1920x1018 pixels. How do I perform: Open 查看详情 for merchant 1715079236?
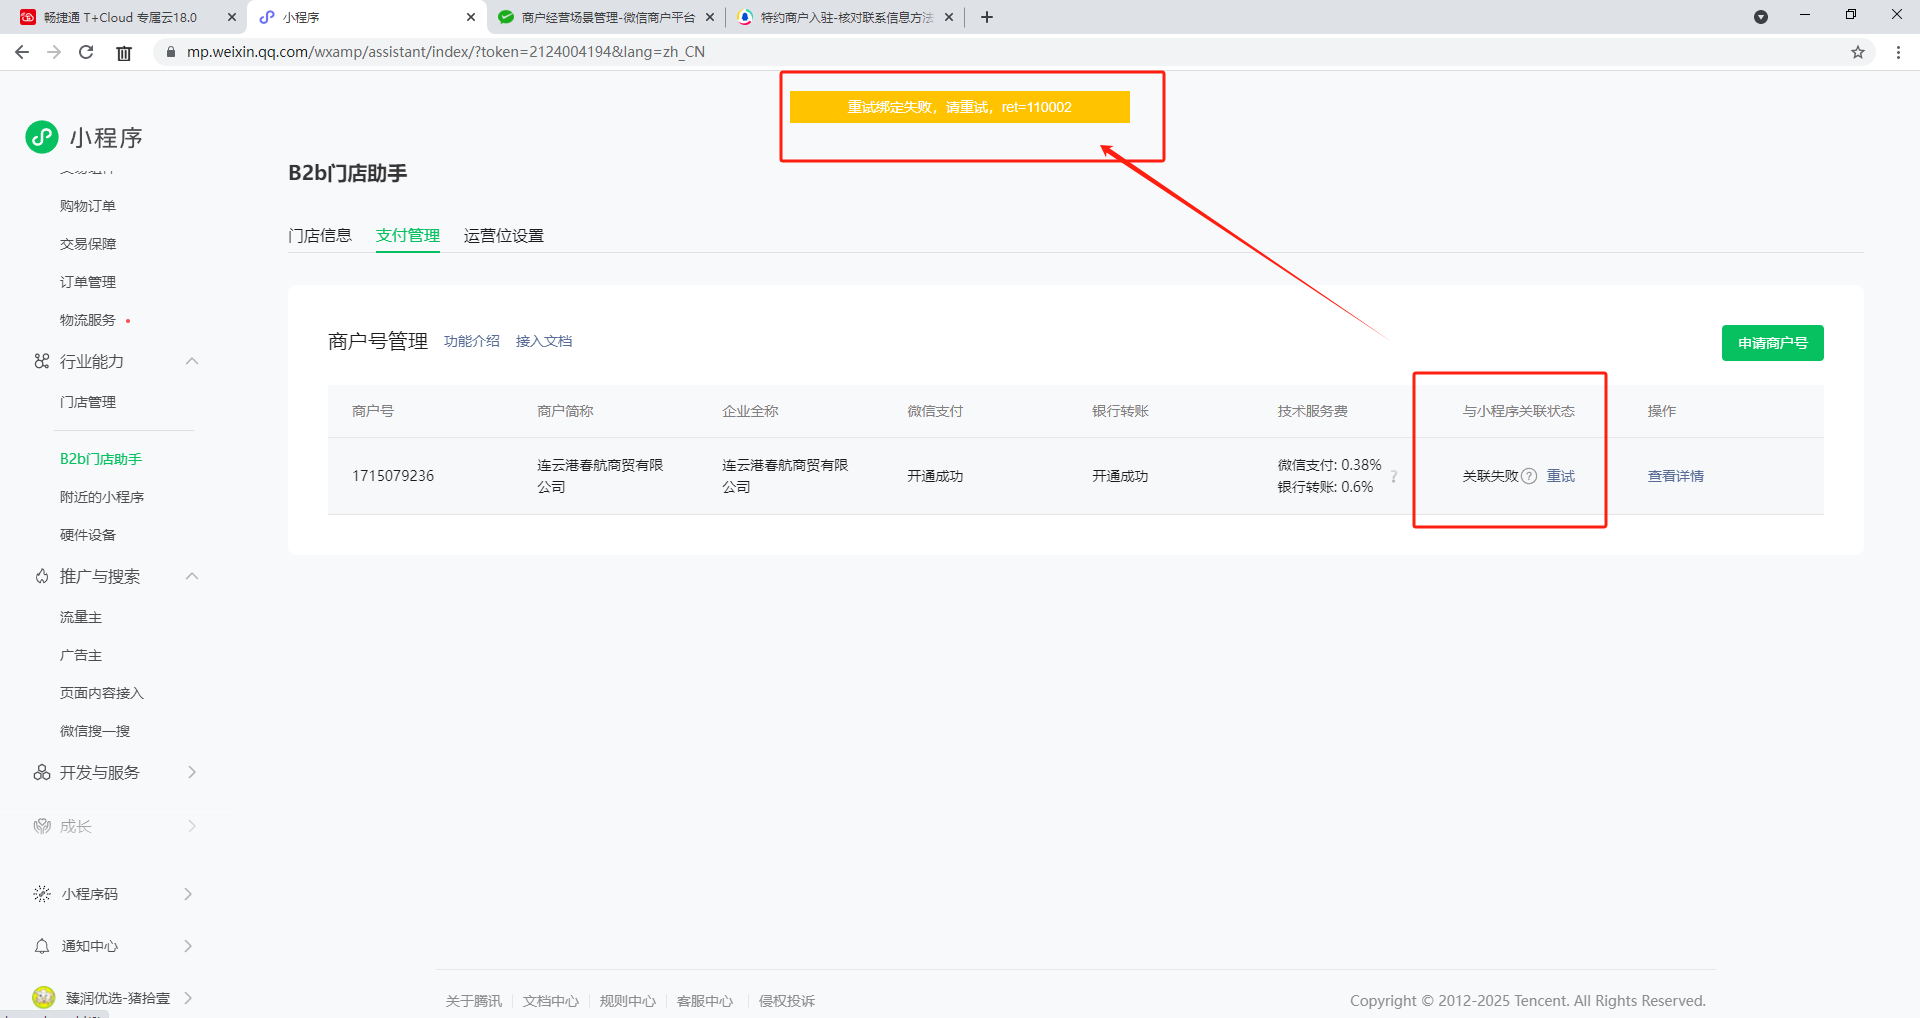[x=1676, y=476]
